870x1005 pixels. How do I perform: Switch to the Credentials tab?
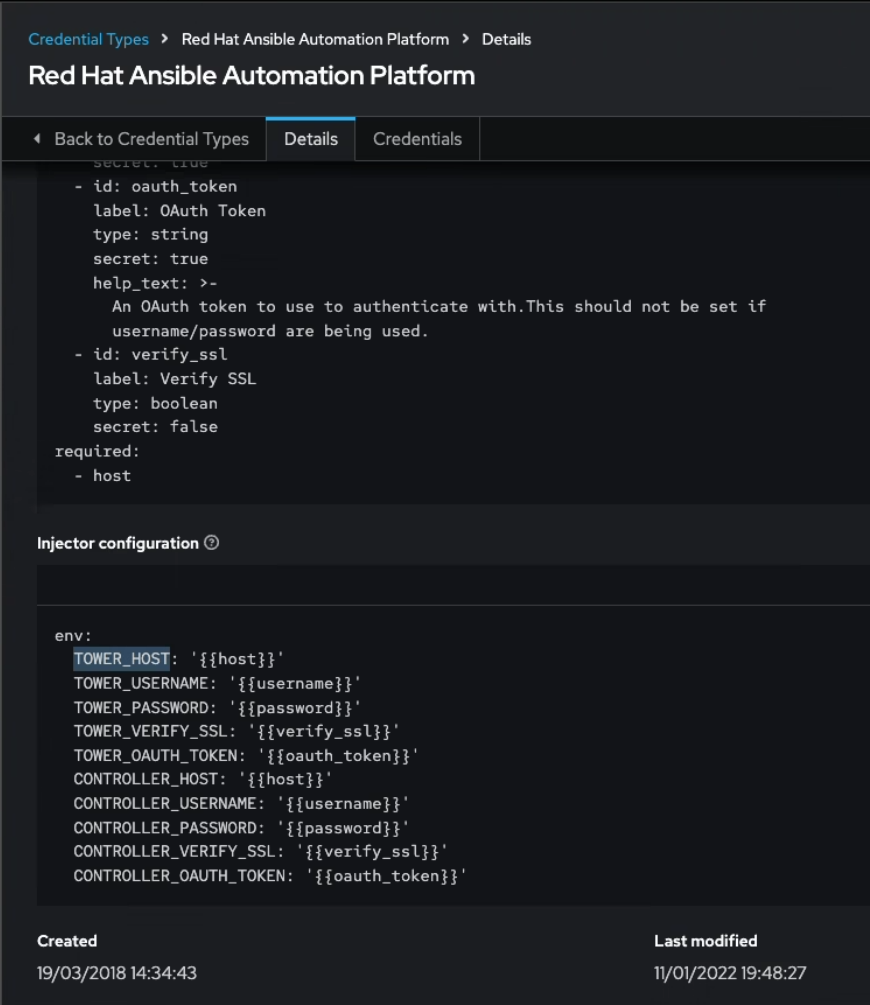click(x=417, y=139)
